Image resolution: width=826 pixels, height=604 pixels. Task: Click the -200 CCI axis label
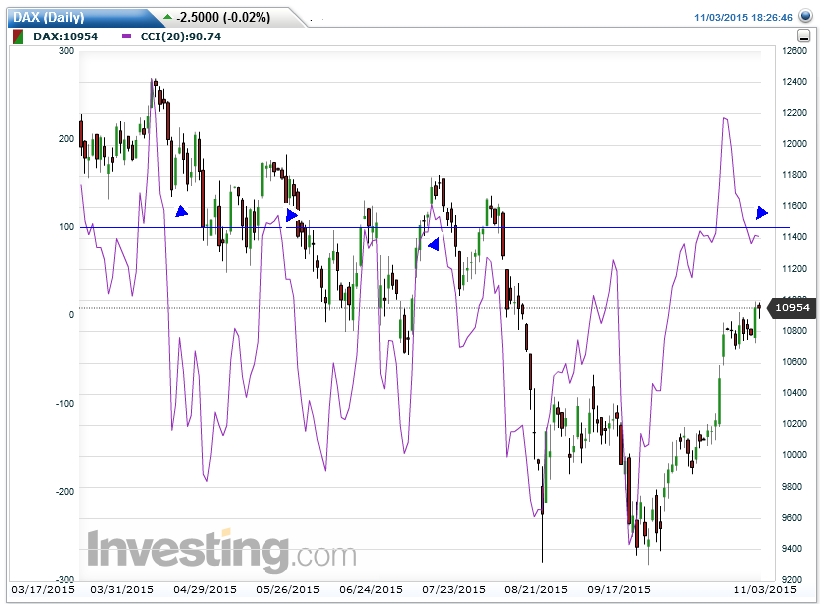tap(65, 491)
